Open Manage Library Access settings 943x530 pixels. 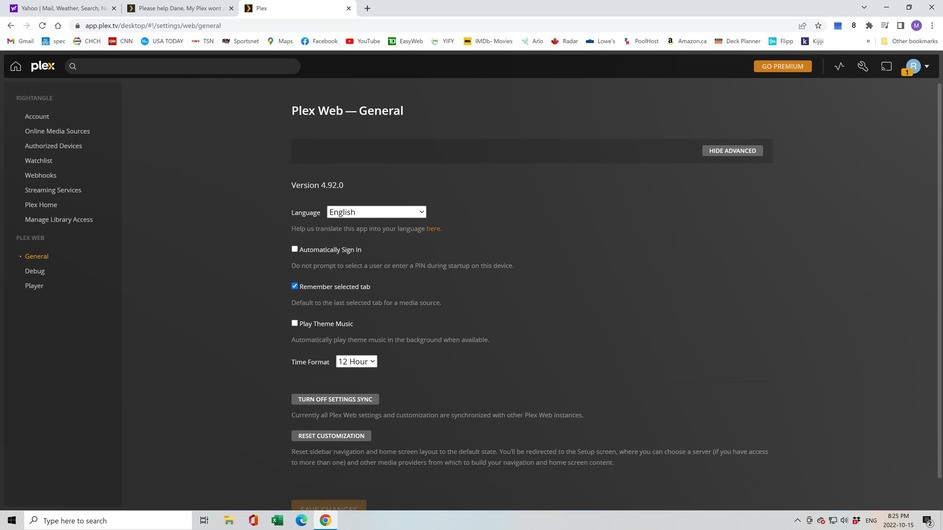coord(58,220)
